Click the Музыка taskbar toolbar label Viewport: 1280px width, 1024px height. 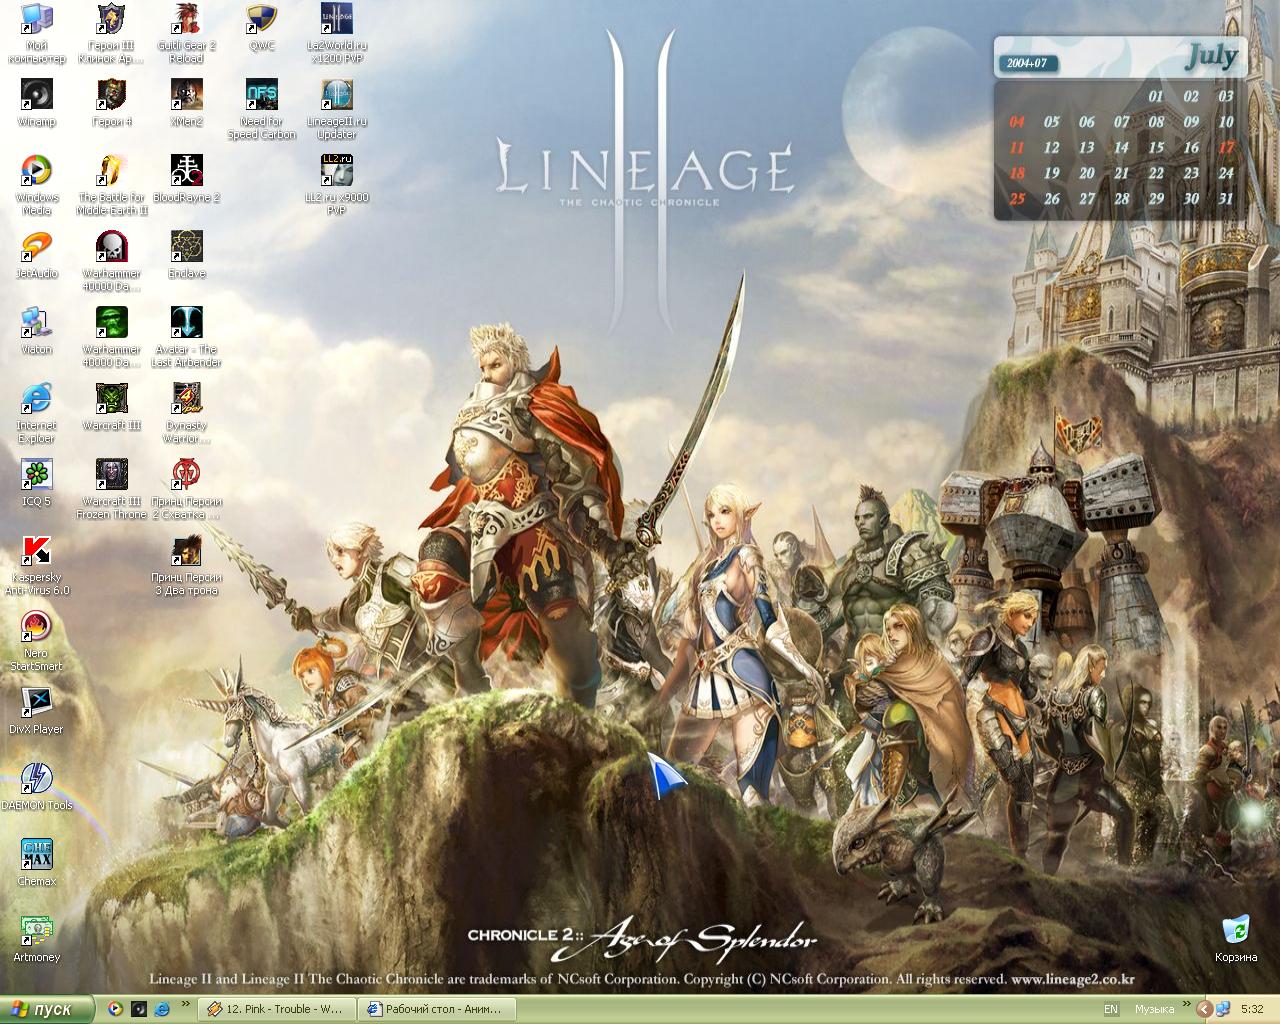tap(1154, 1009)
